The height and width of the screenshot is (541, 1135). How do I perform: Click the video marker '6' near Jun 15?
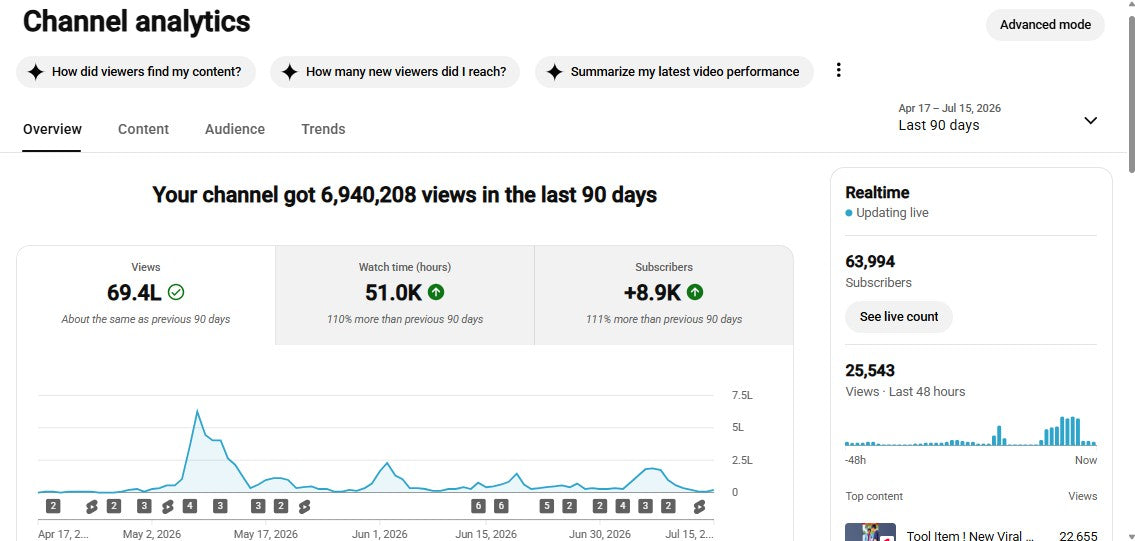pos(478,506)
